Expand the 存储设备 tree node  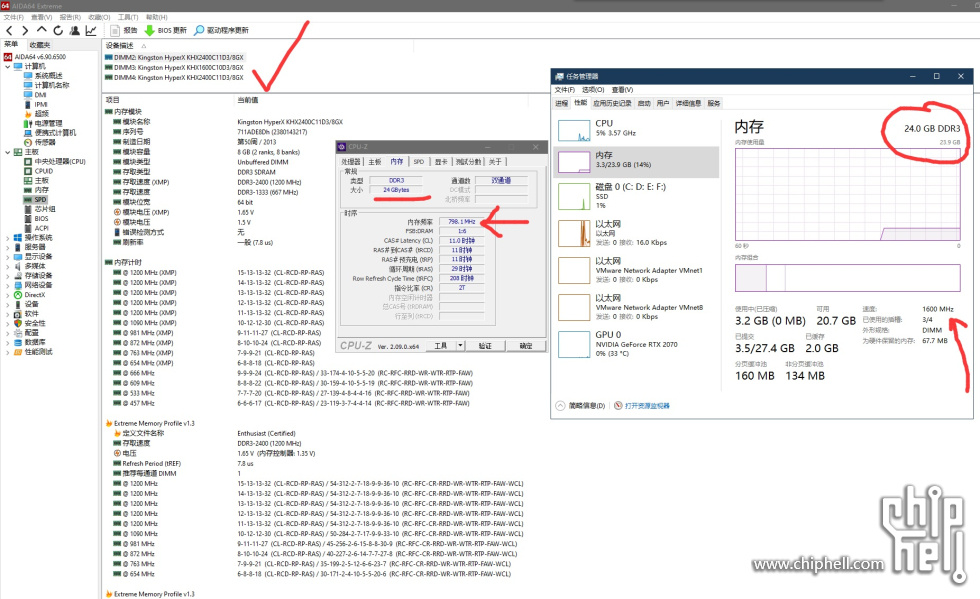pos(8,276)
